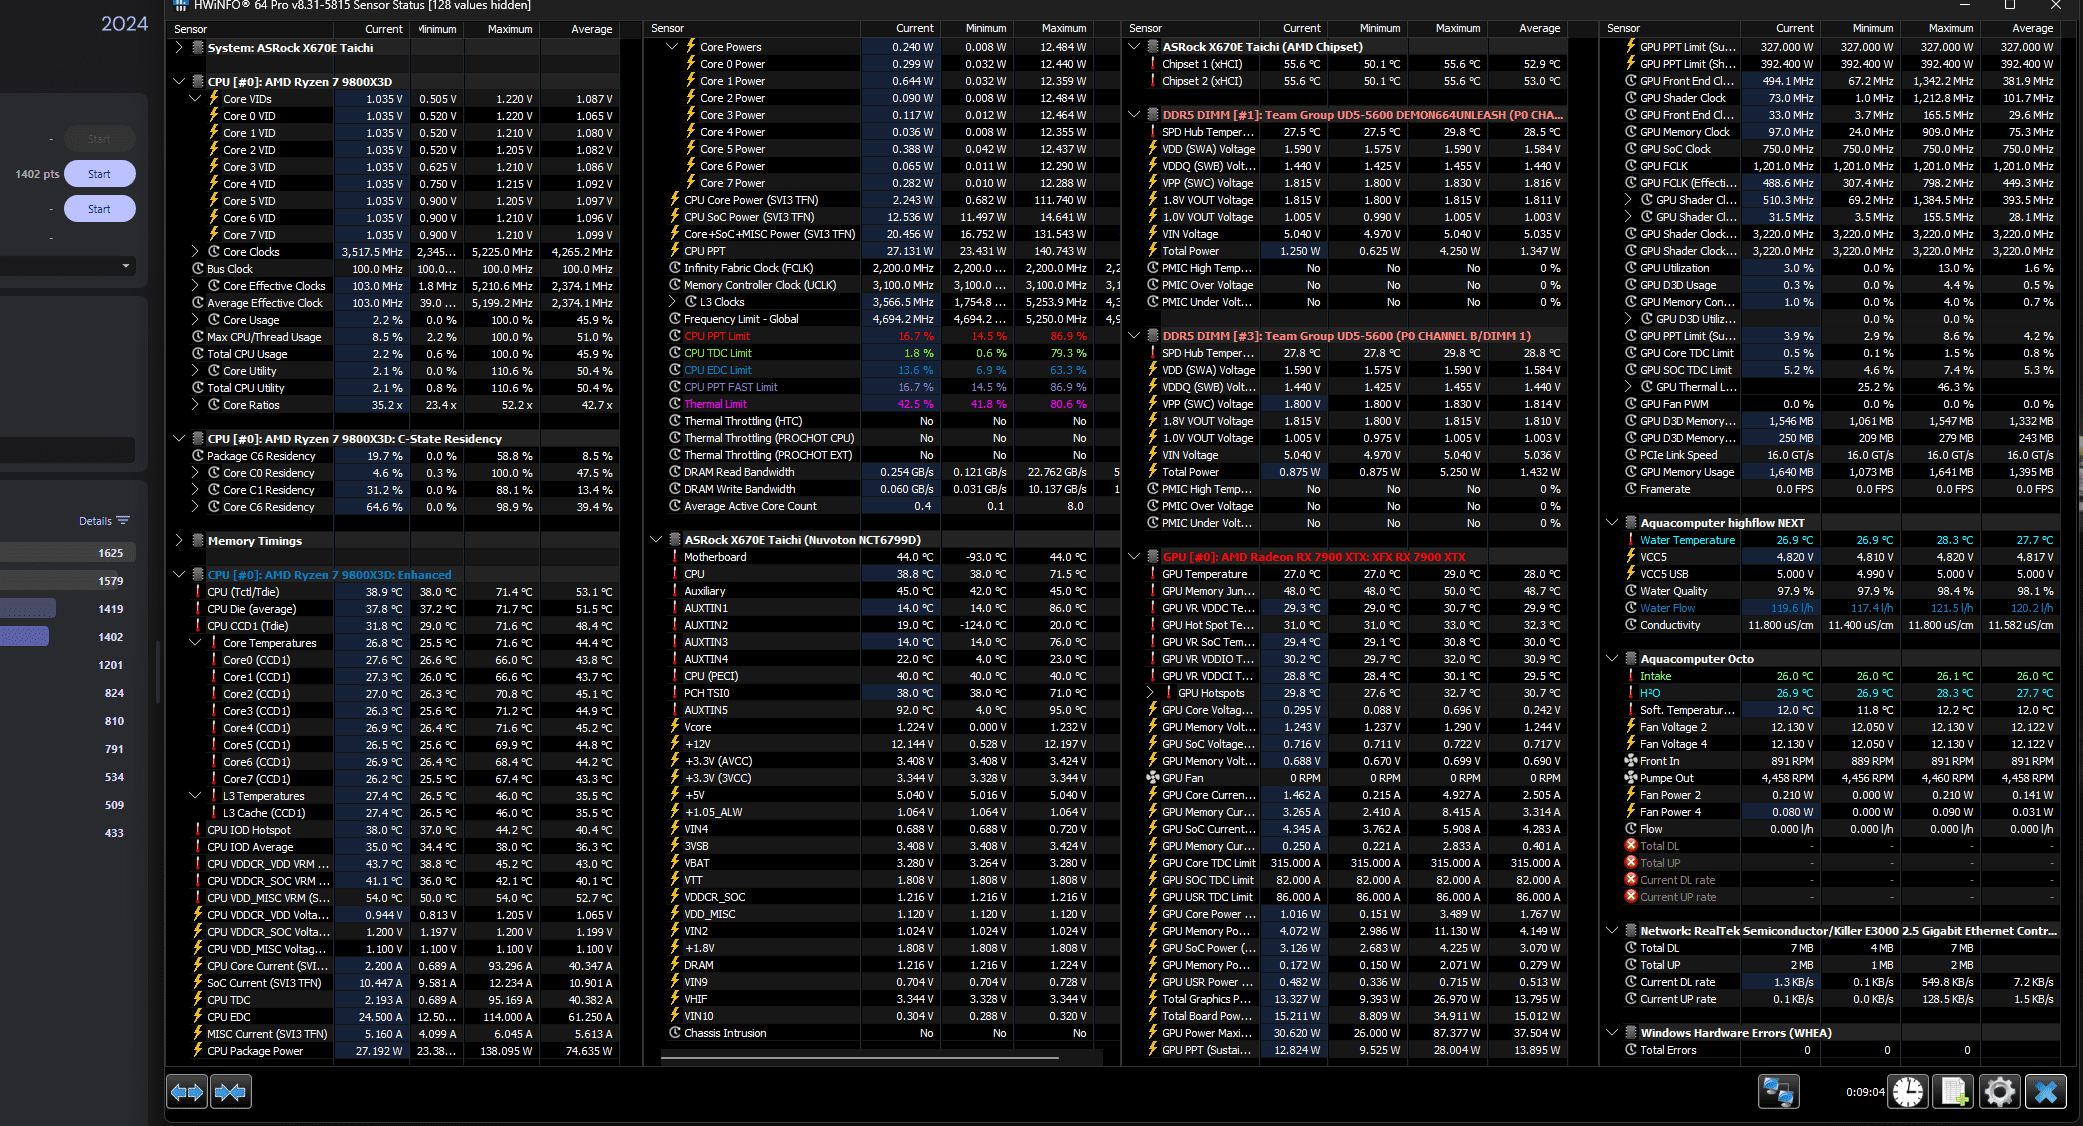Open the remote network monitoring icon
This screenshot has height=1126, width=2083.
click(1778, 1092)
